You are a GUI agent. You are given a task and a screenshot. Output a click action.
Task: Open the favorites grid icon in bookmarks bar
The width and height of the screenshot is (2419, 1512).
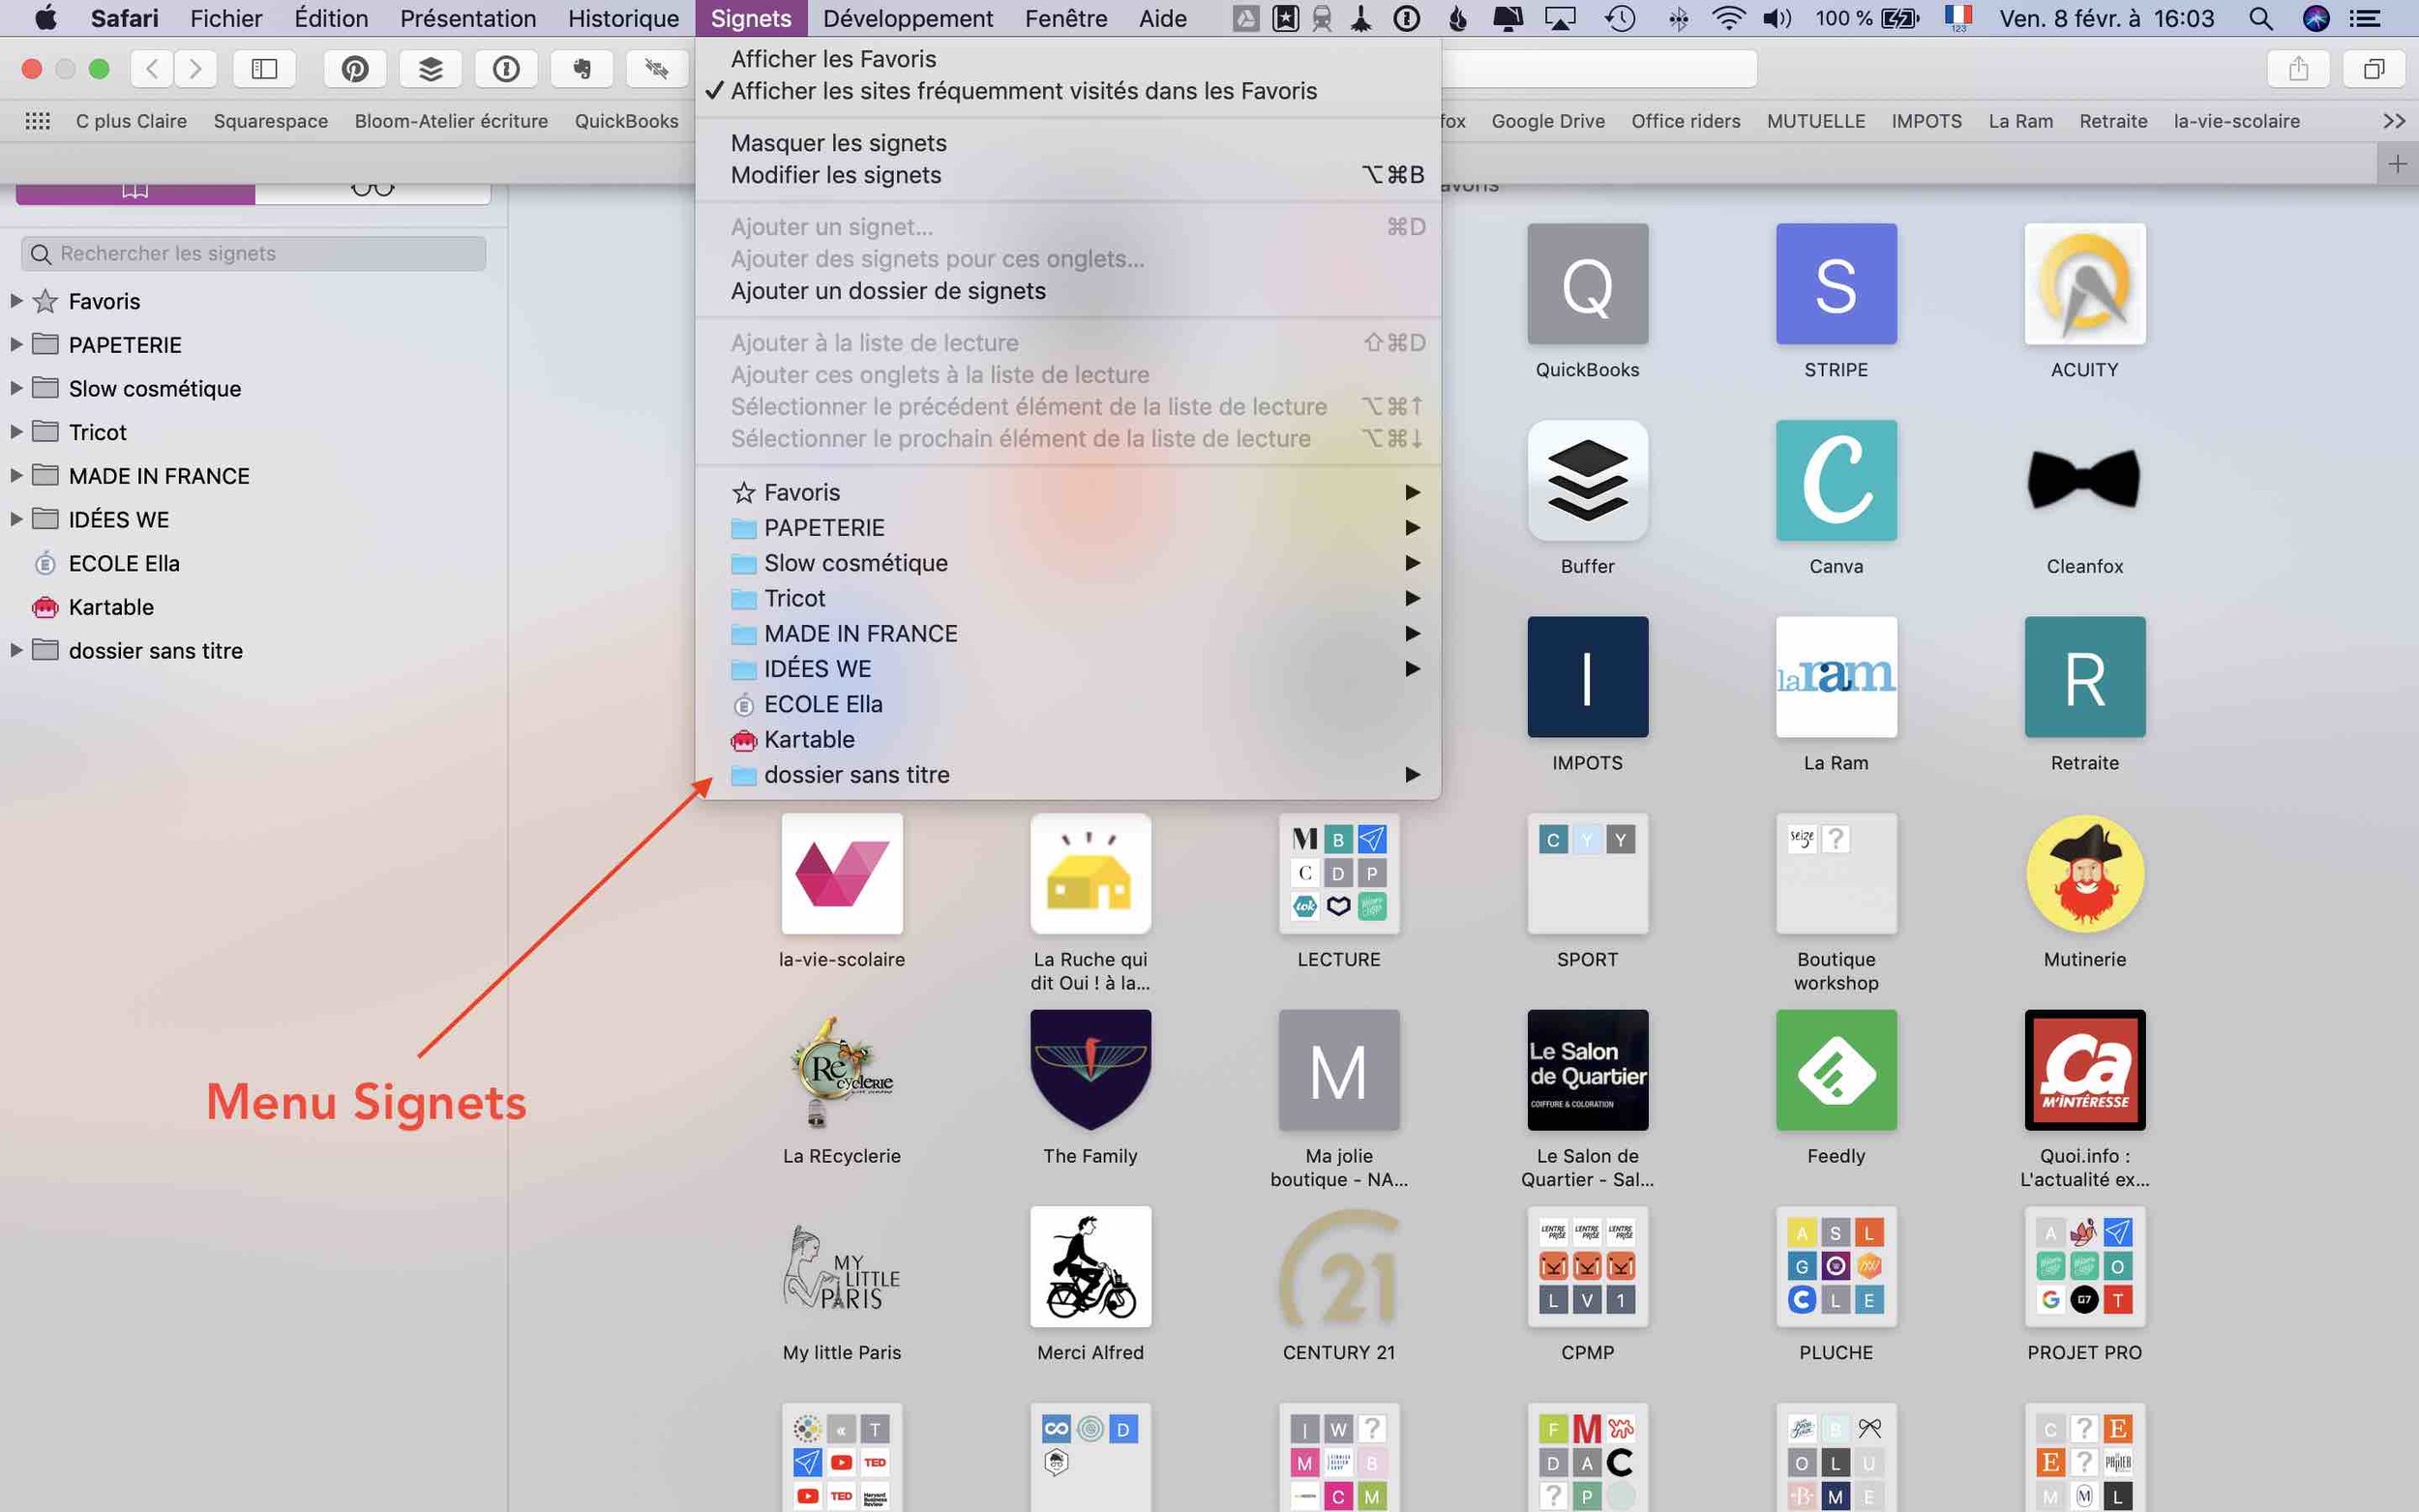38,121
